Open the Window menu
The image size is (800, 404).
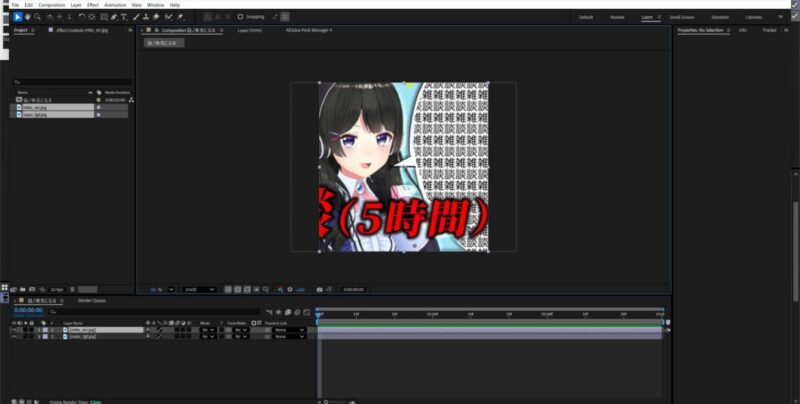(x=156, y=5)
